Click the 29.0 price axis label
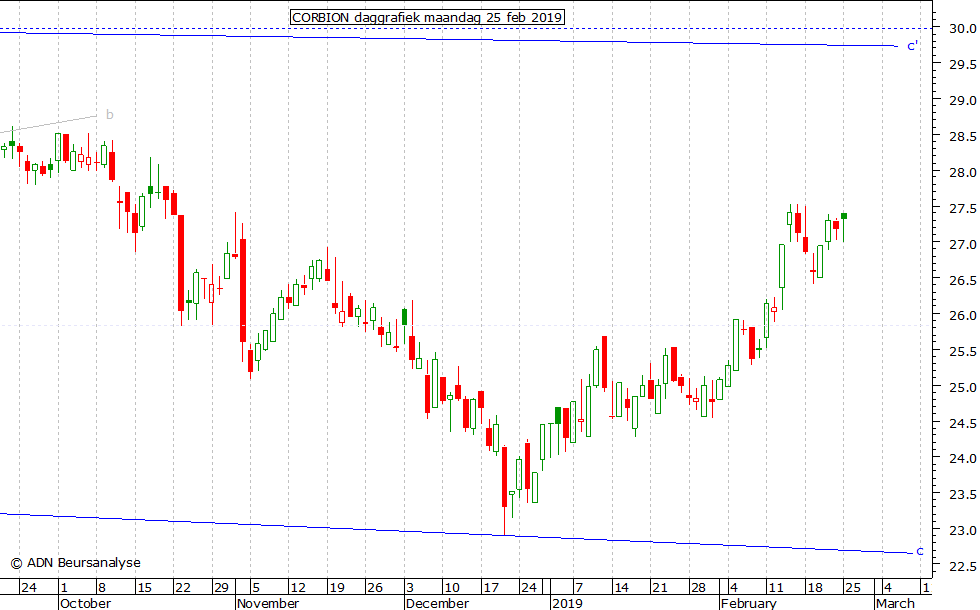The height and width of the screenshot is (610, 980). [962, 101]
